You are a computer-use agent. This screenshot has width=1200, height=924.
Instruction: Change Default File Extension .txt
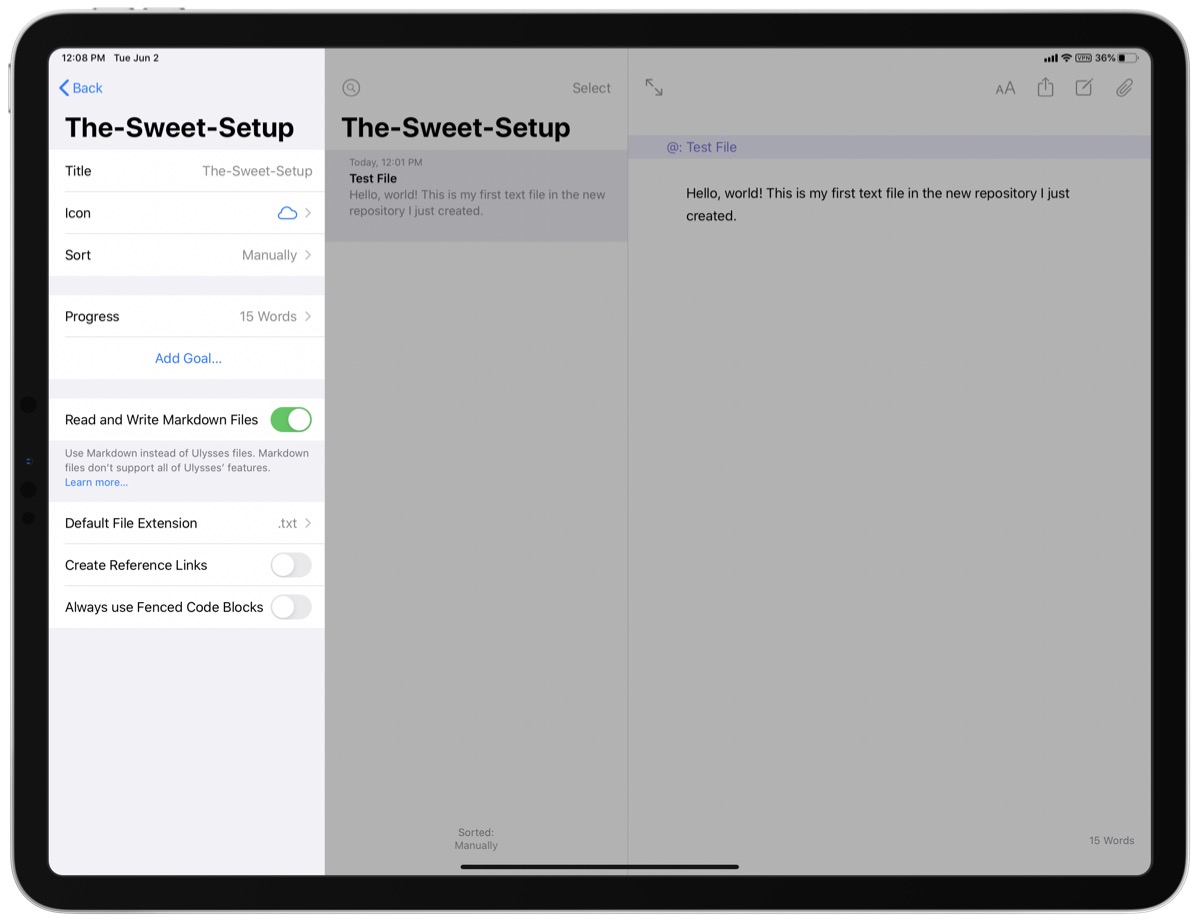click(x=187, y=523)
